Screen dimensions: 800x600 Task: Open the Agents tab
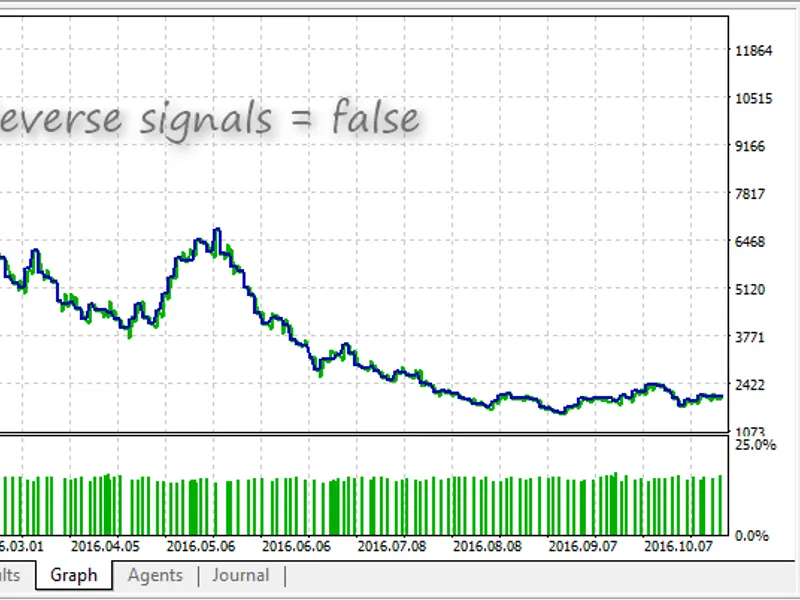[x=155, y=576]
